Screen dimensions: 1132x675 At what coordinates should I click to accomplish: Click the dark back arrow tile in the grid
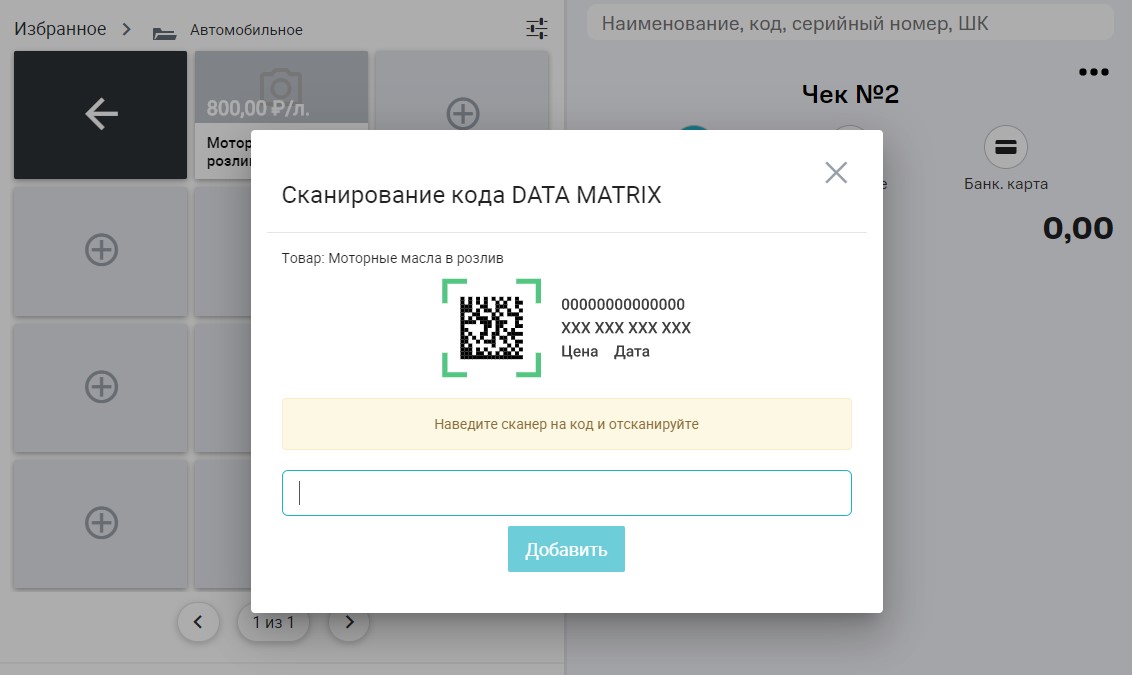click(x=100, y=114)
